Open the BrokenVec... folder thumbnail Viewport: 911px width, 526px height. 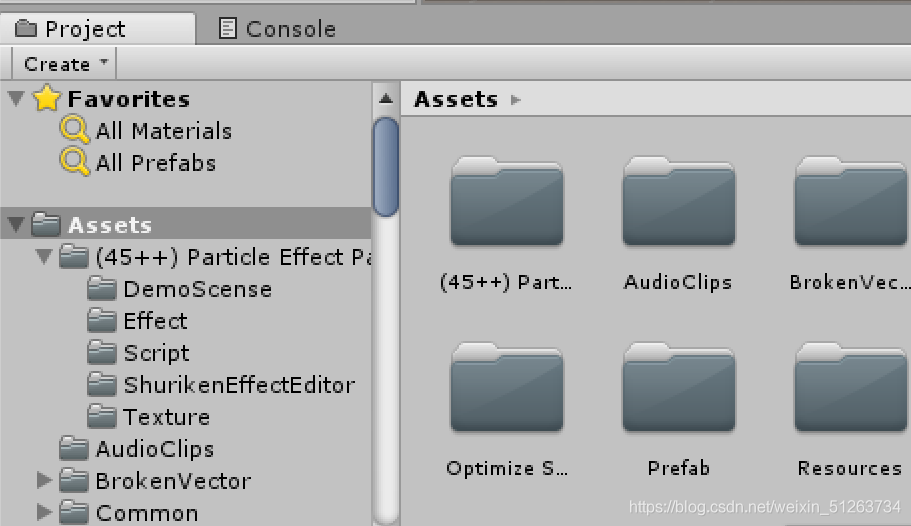tap(850, 201)
